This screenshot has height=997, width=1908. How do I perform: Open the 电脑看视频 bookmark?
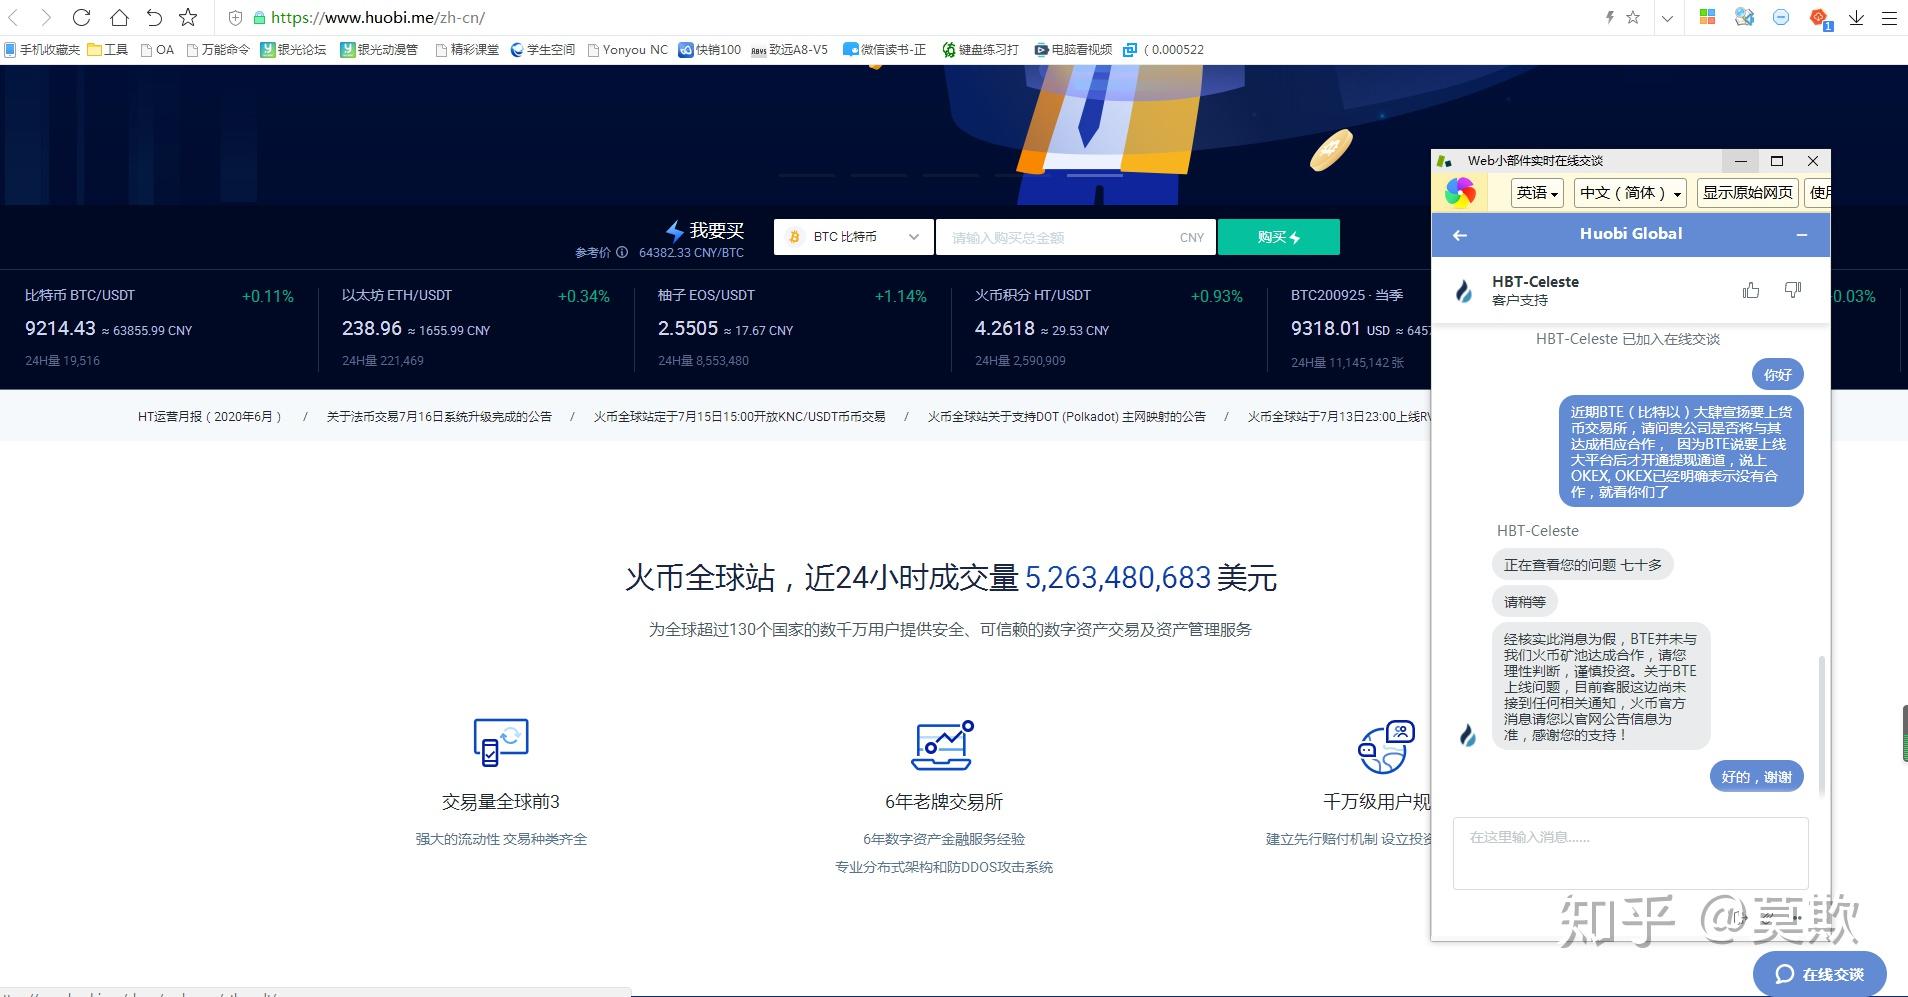1073,49
